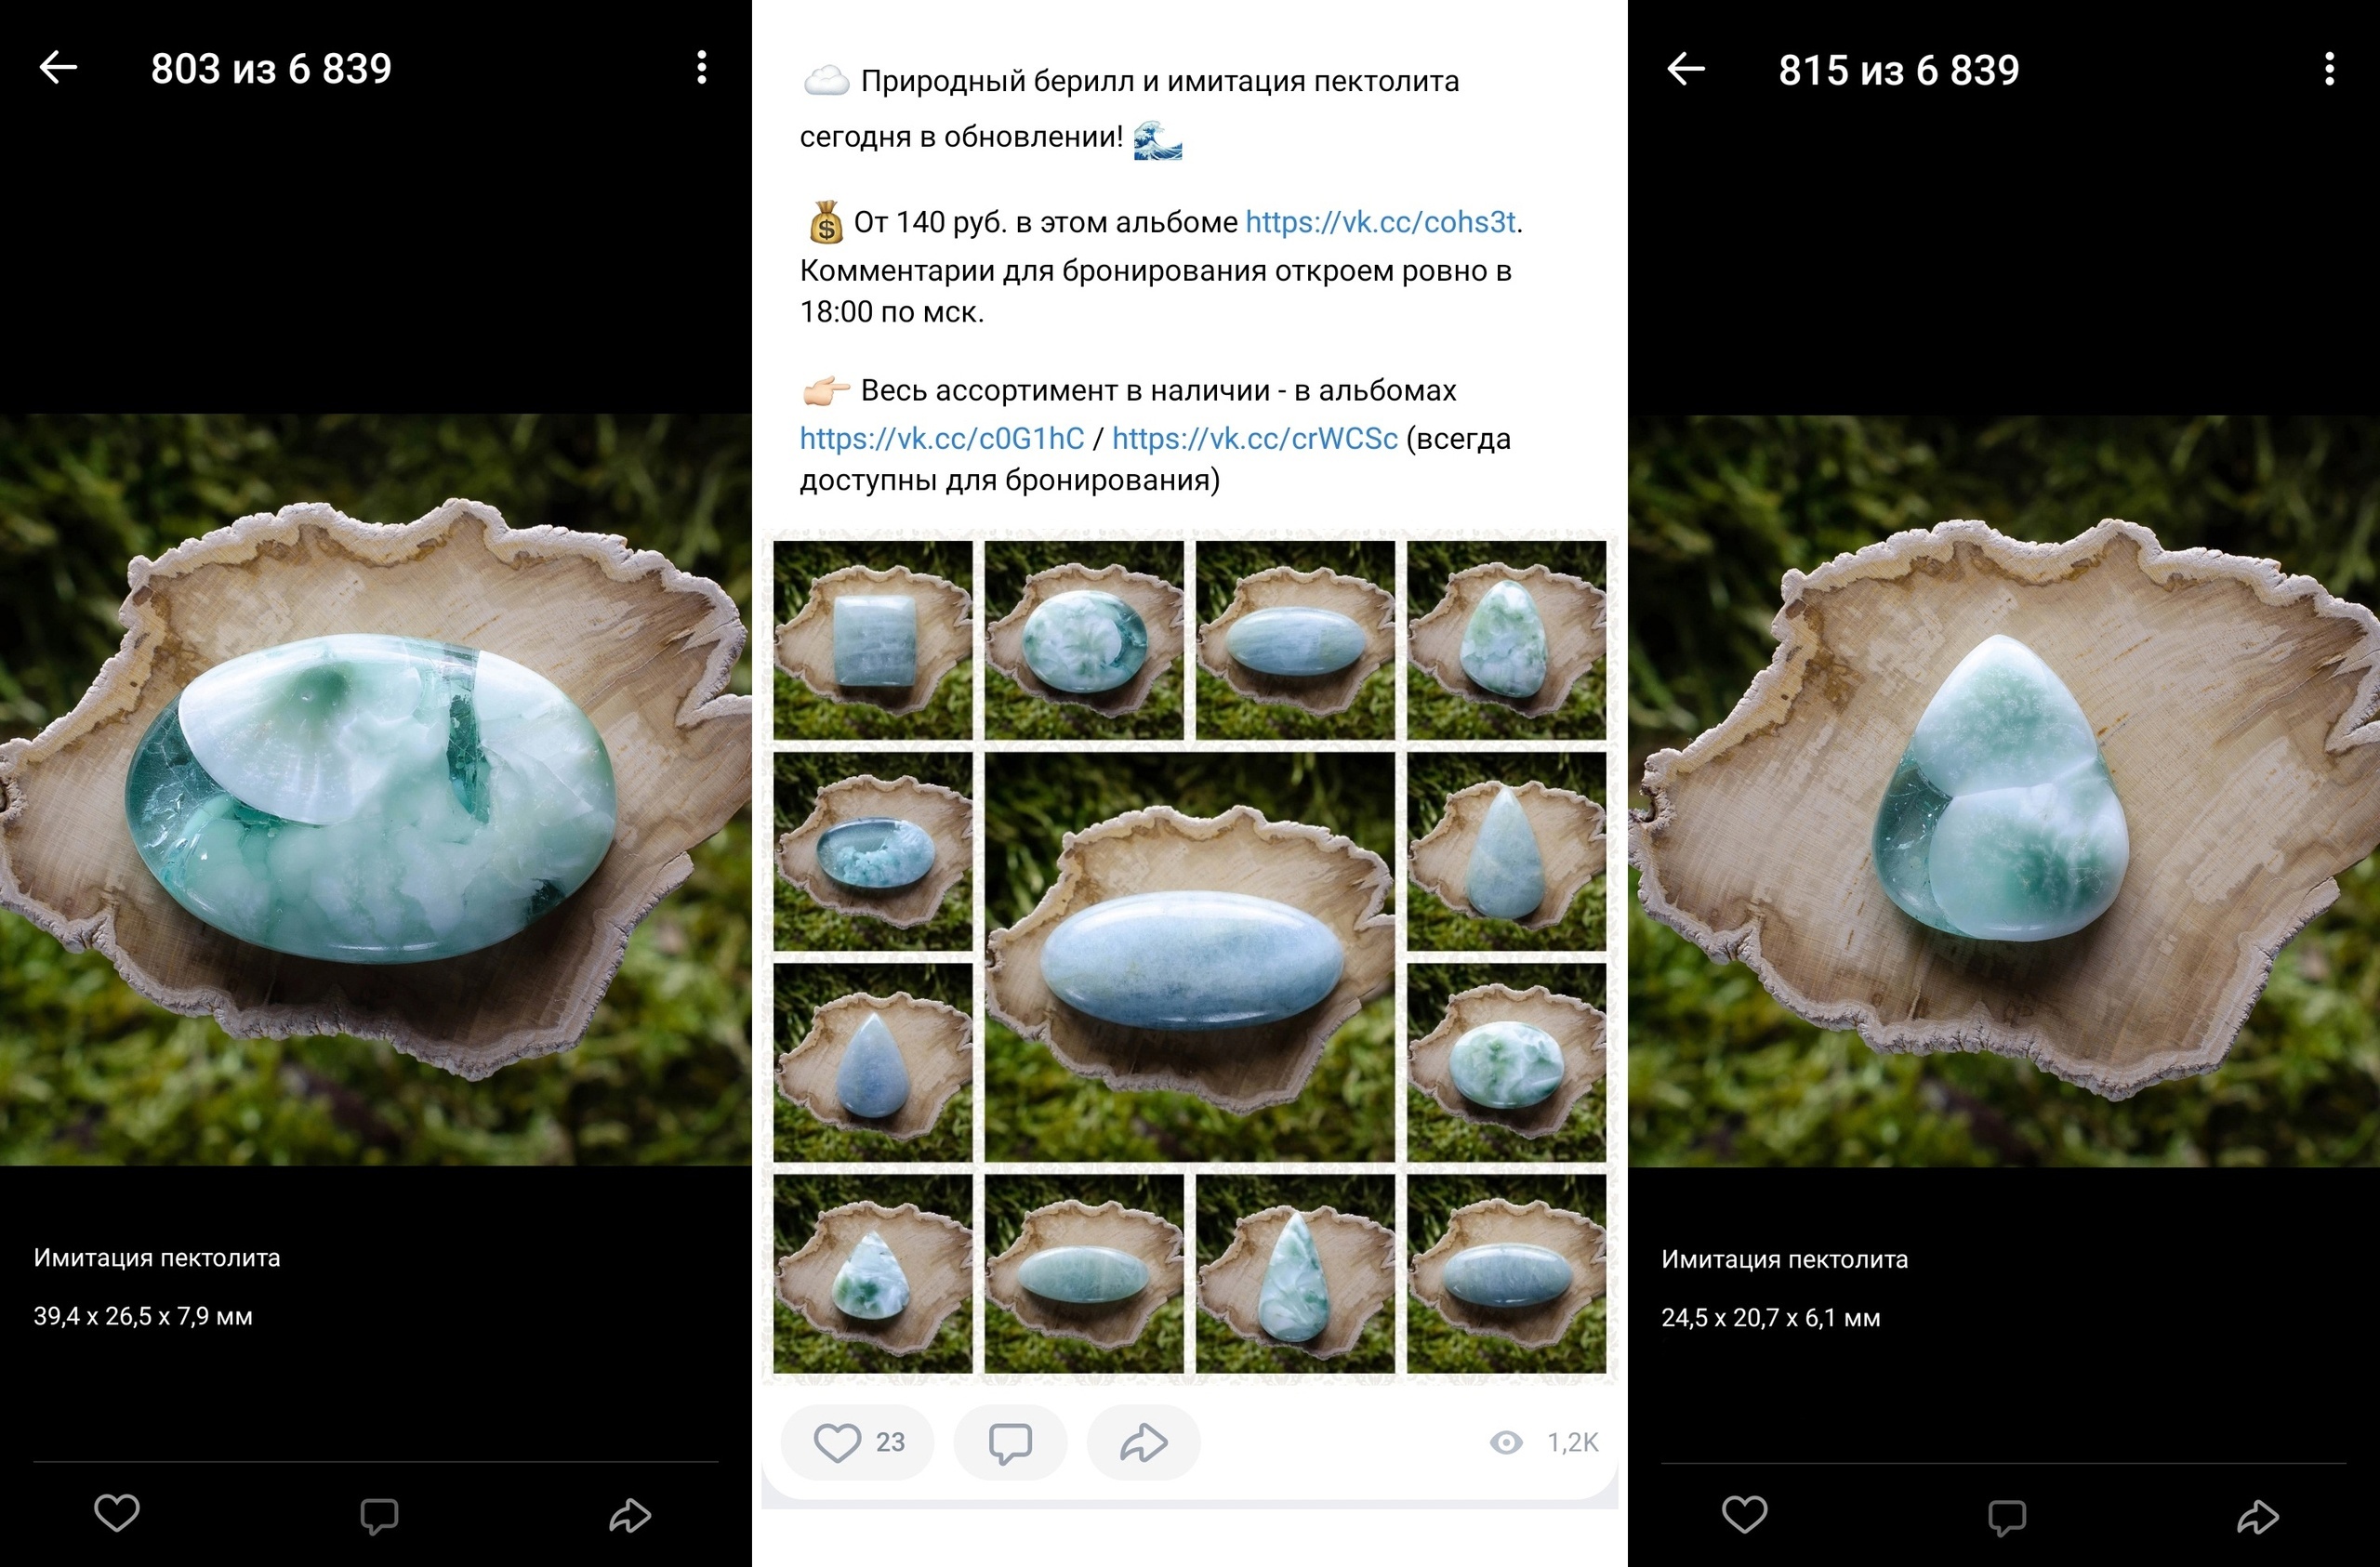2380x1567 pixels.
Task: Tap back arrow in photo 815 viewer
Action: (x=1686, y=69)
